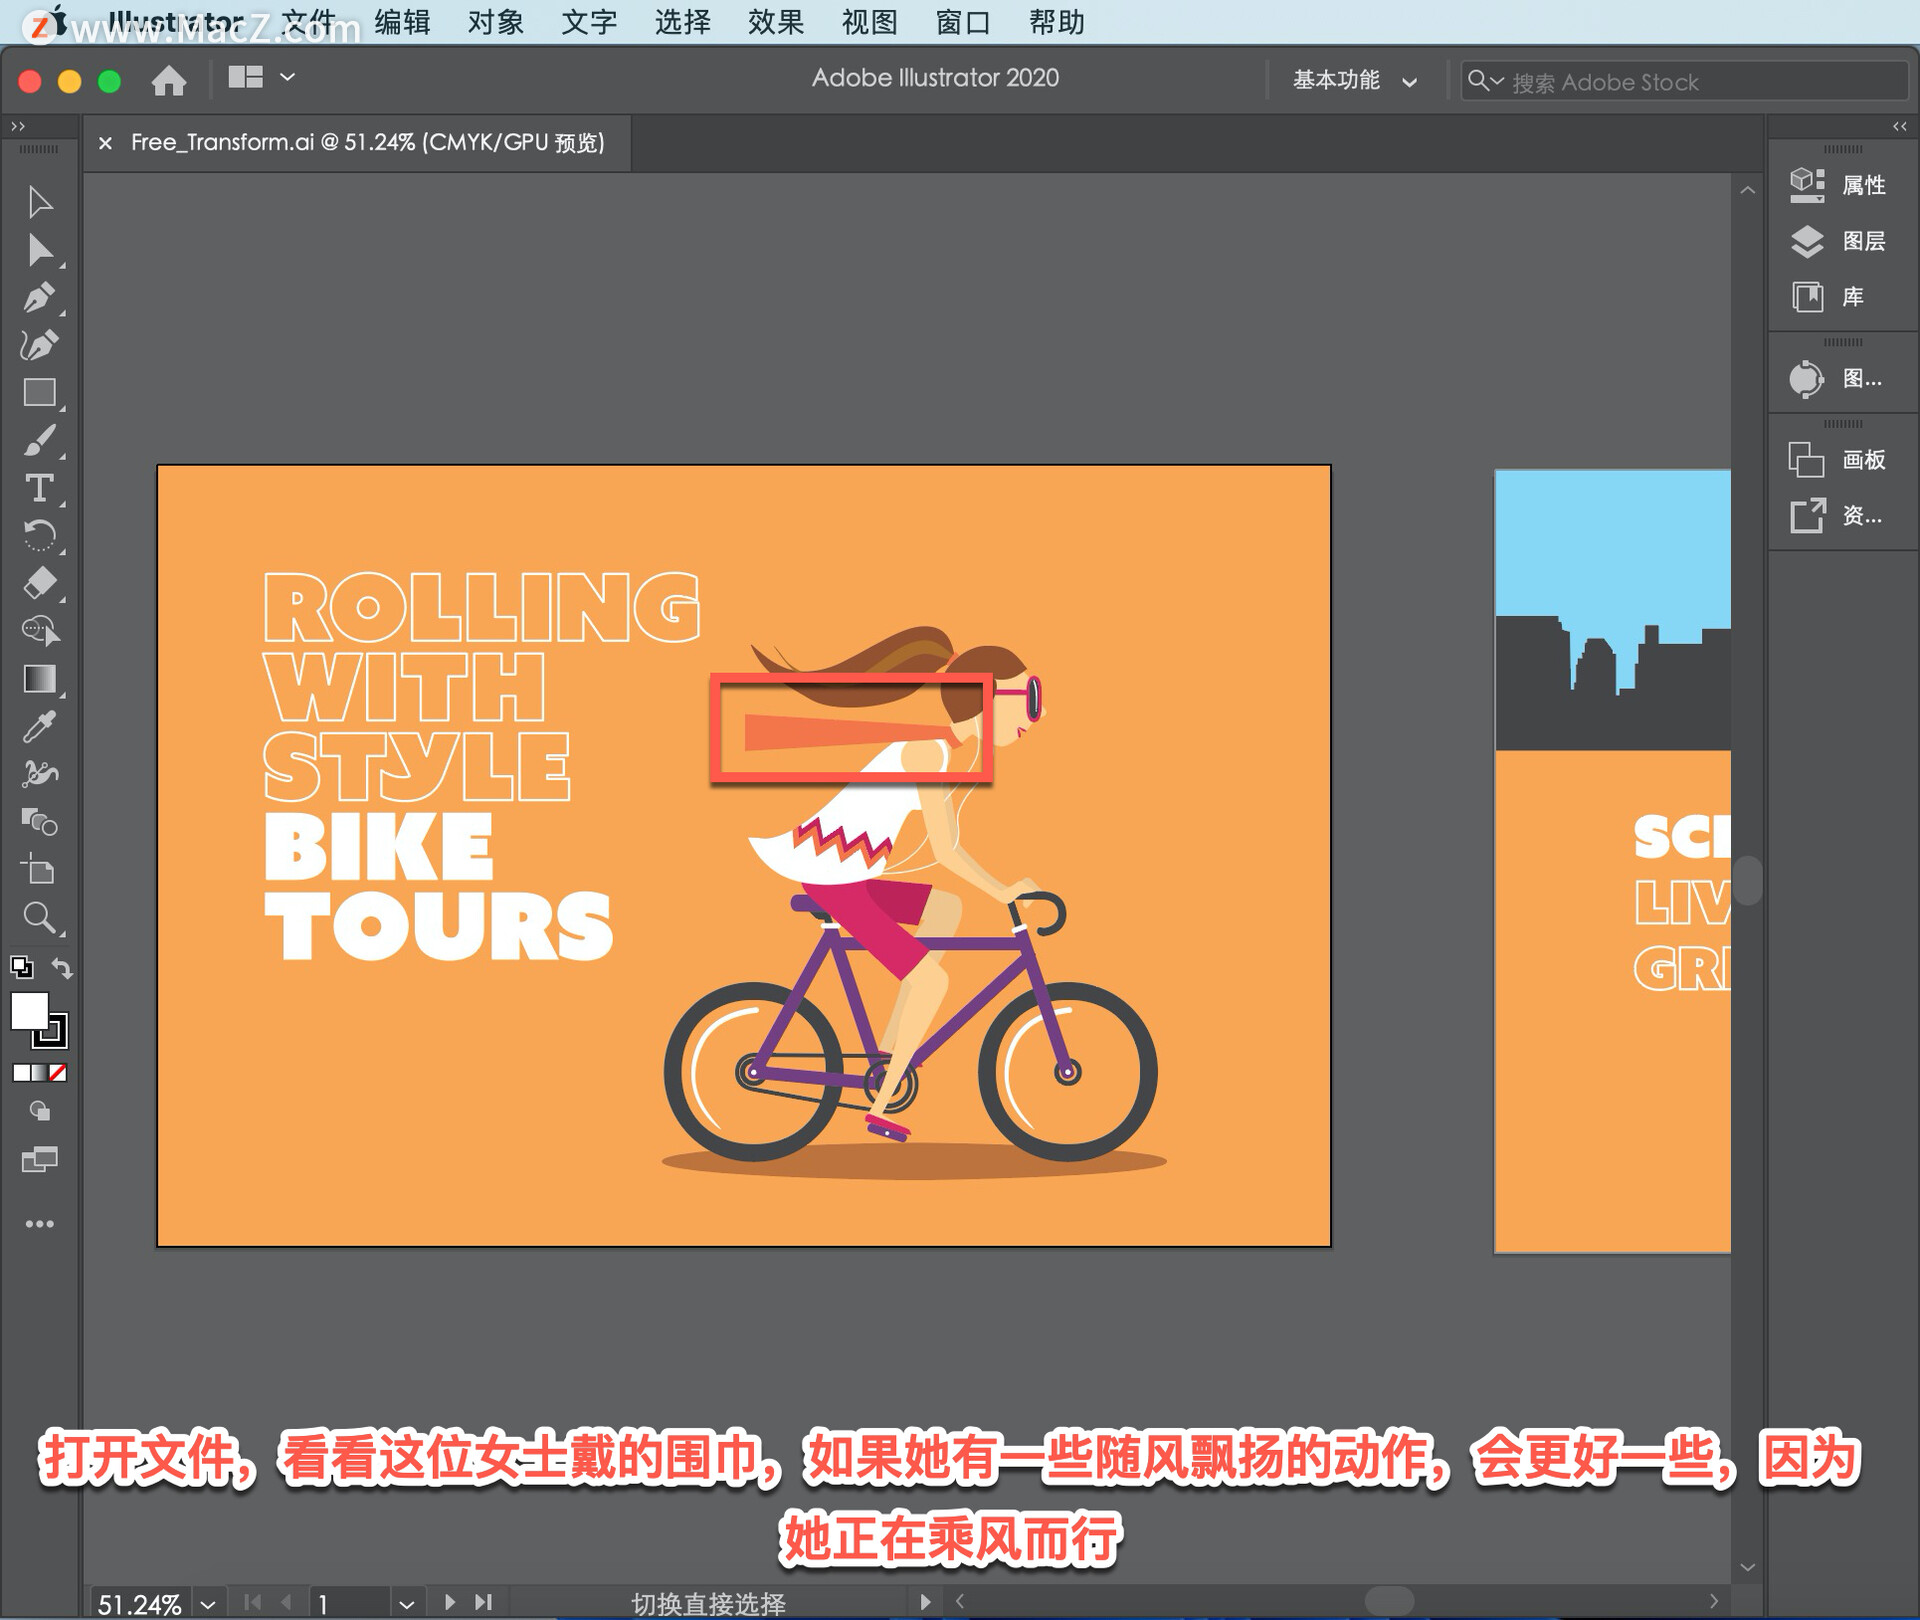Expand the 视图 (View) menu
The height and width of the screenshot is (1620, 1920).
click(x=871, y=21)
